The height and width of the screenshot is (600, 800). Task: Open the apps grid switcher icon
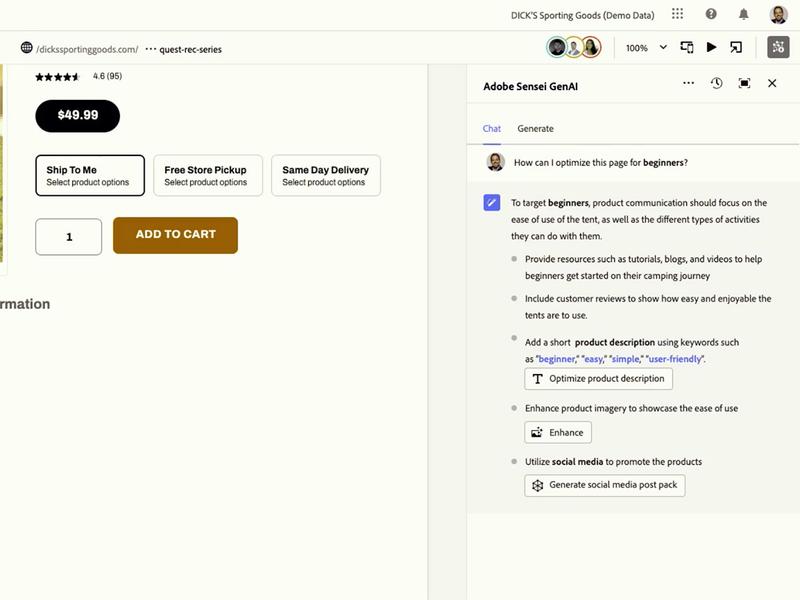pyautogui.click(x=677, y=14)
